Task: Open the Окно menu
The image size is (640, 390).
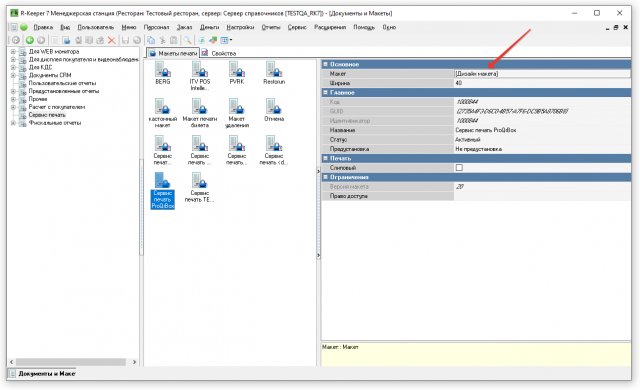Action: pyautogui.click(x=389, y=27)
